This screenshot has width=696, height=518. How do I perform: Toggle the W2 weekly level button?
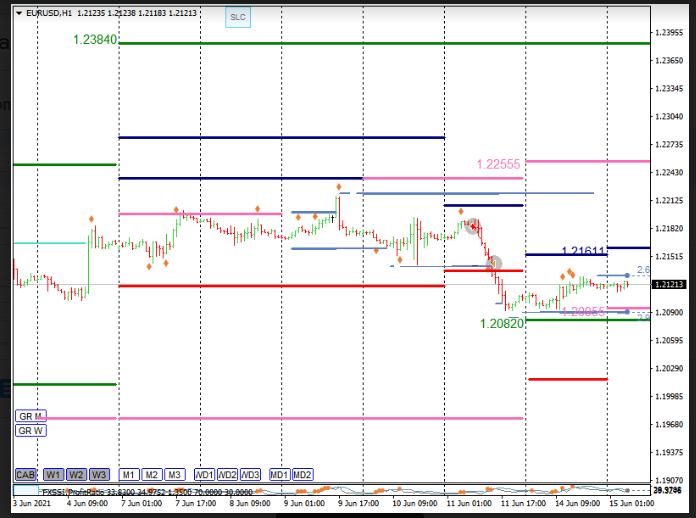click(77, 474)
